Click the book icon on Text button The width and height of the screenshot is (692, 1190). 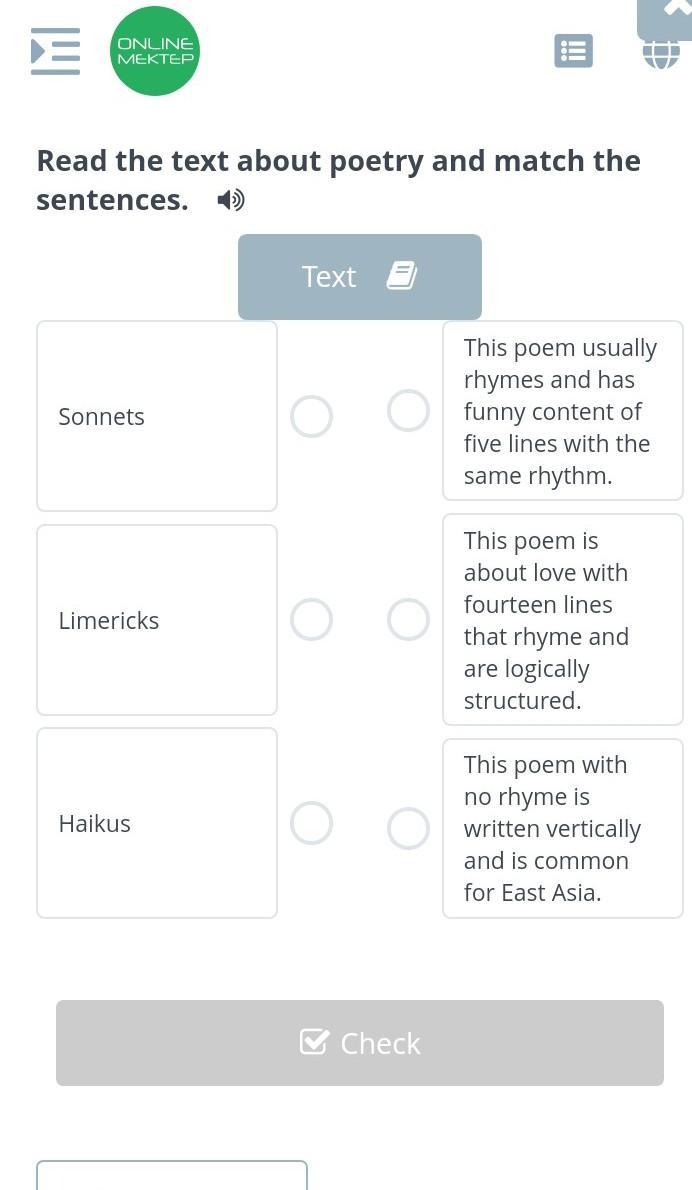click(x=402, y=276)
